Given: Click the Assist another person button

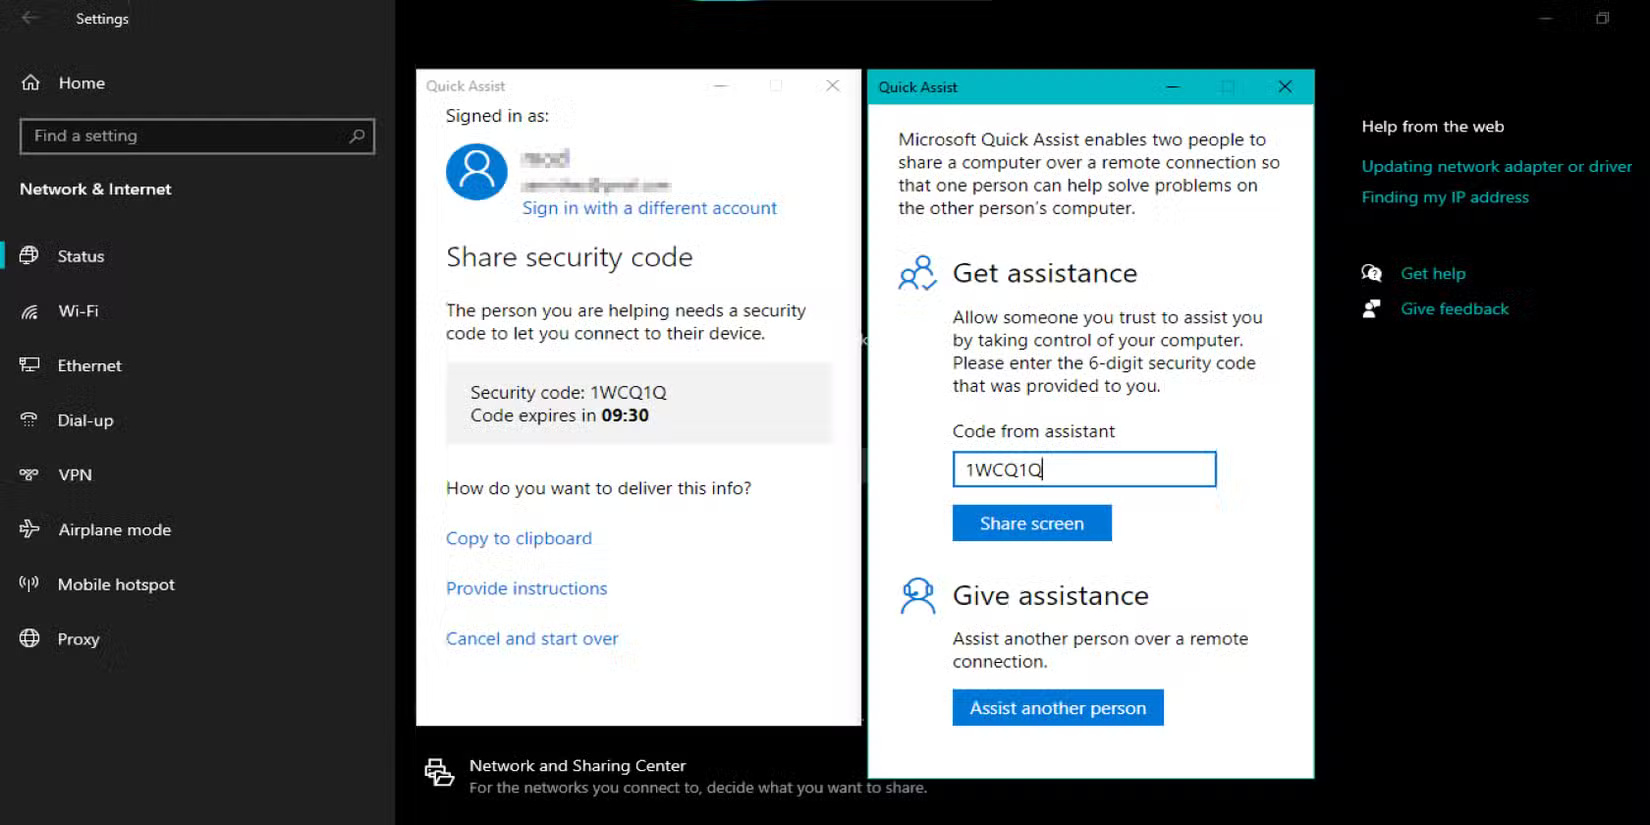Looking at the screenshot, I should coord(1057,707).
